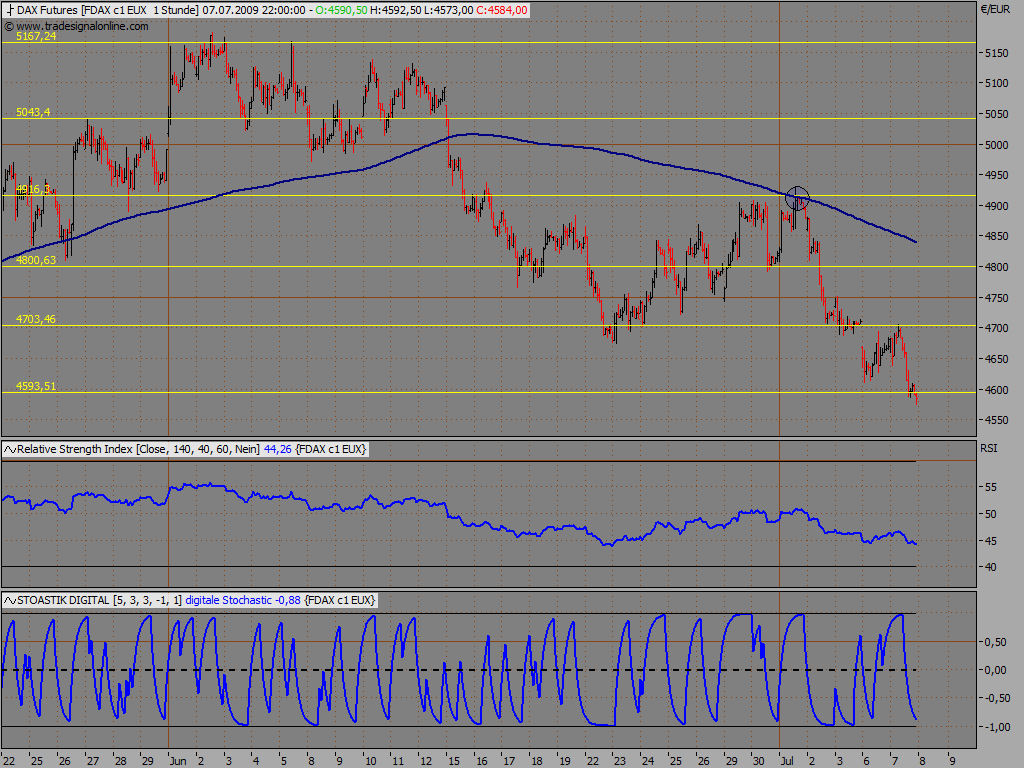This screenshot has width=1024, height=768.
Task: Click the 4900 price axis tick
Action: 997,206
